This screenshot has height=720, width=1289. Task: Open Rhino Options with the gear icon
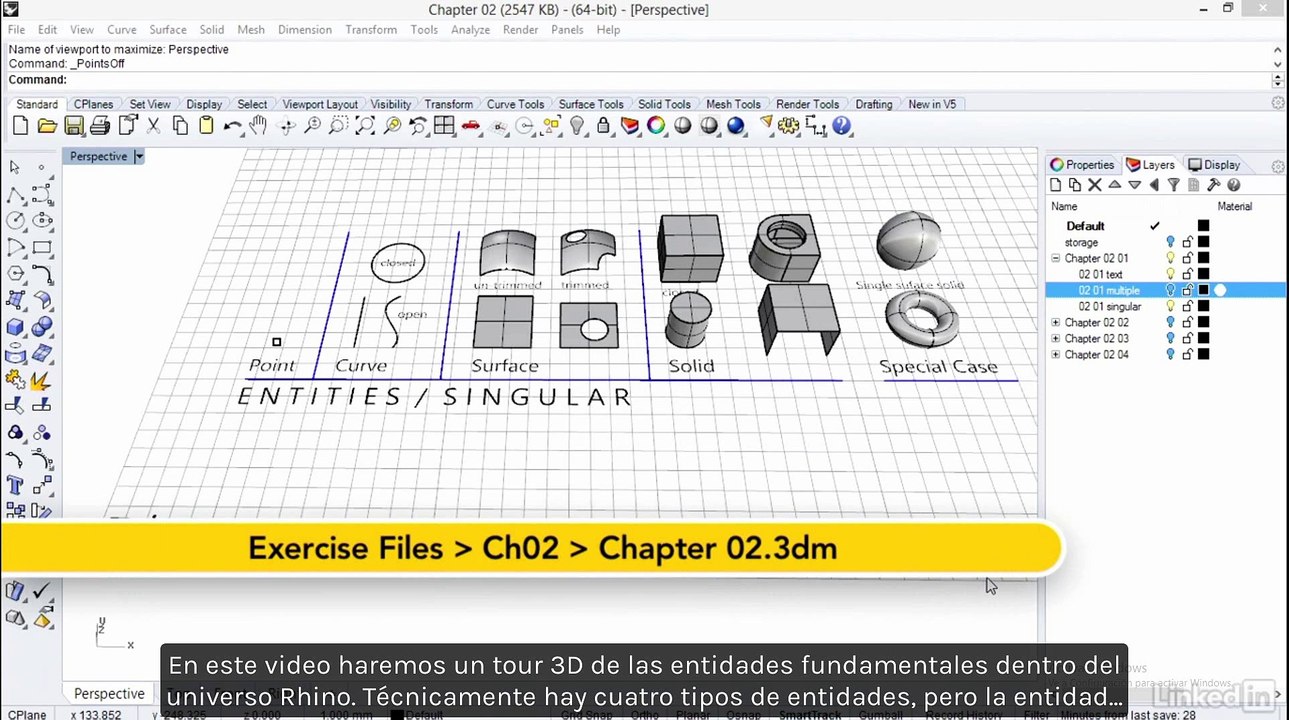789,126
